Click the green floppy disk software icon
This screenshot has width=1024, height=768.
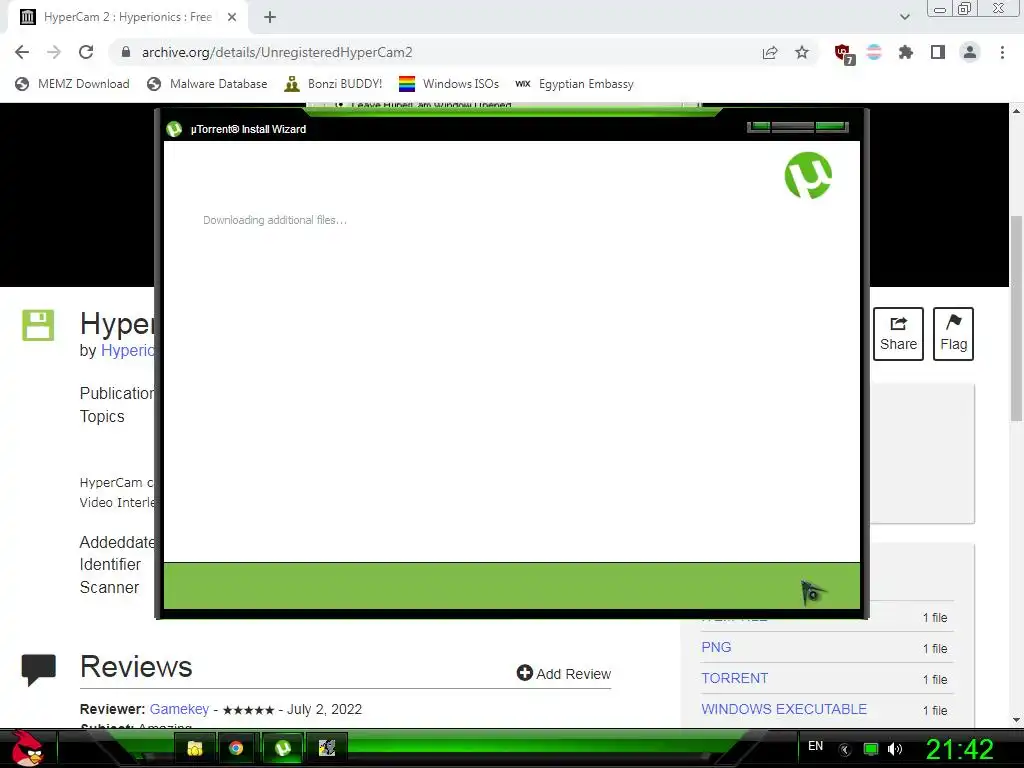[x=38, y=325]
